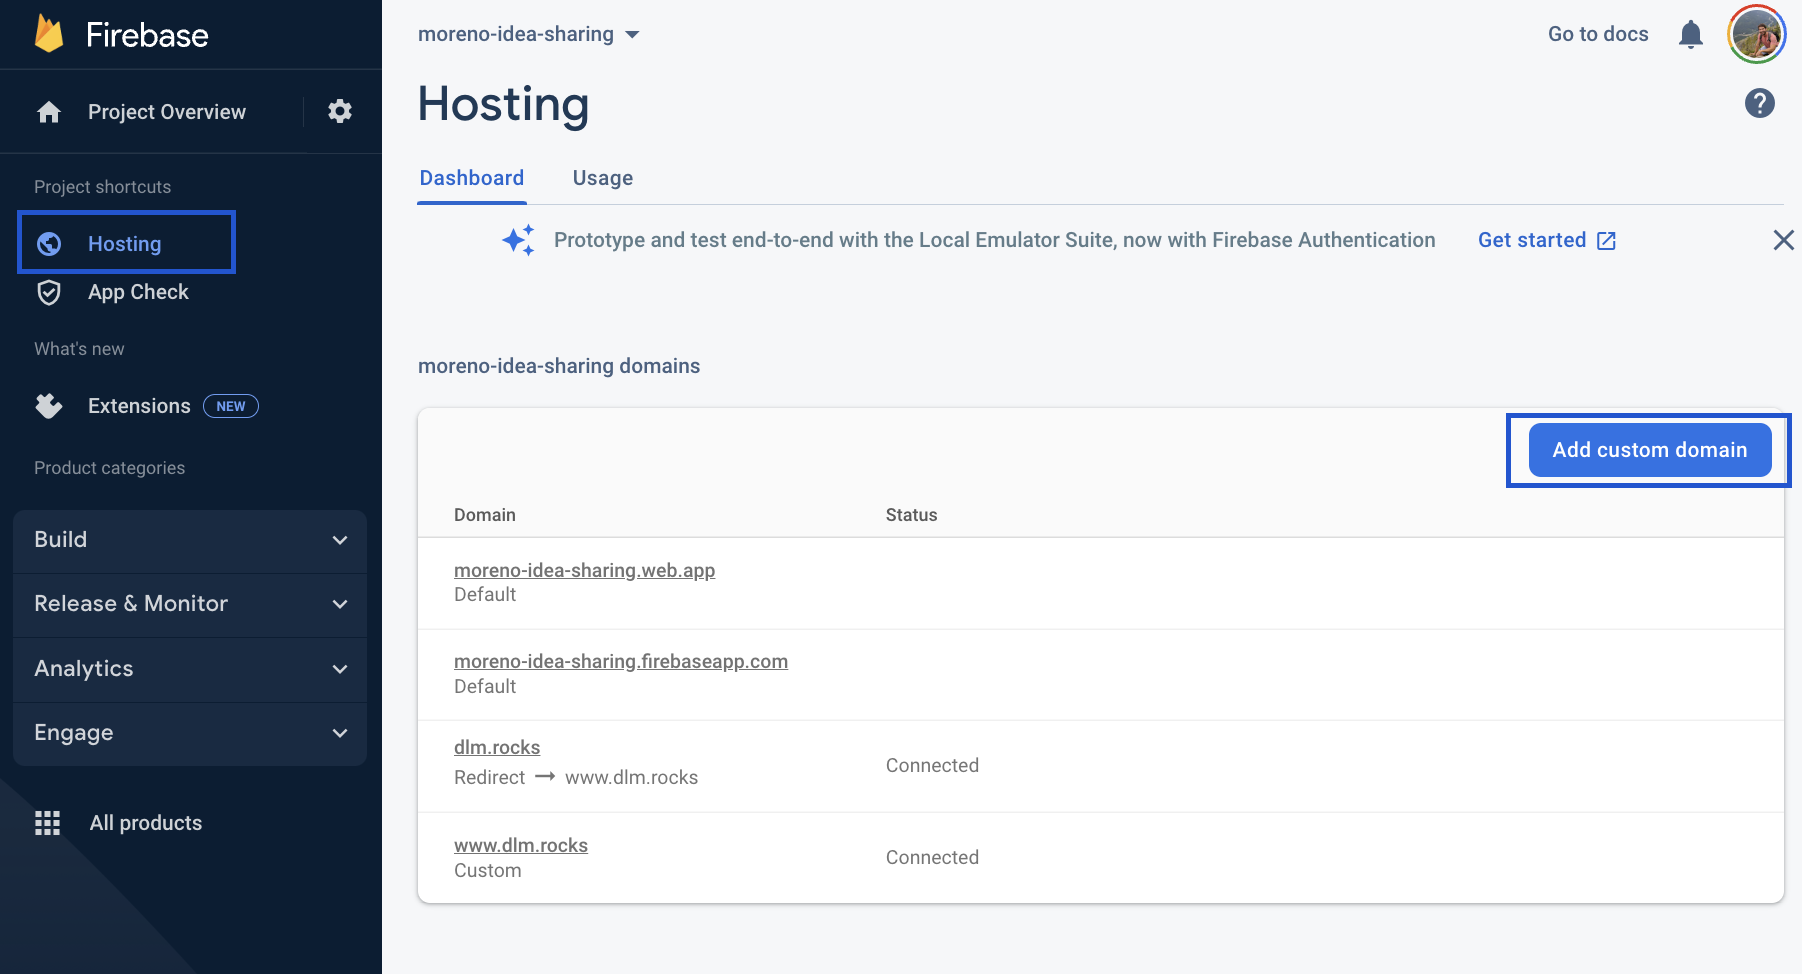This screenshot has height=974, width=1802.
Task: Switch to the Usage tab
Action: click(603, 178)
